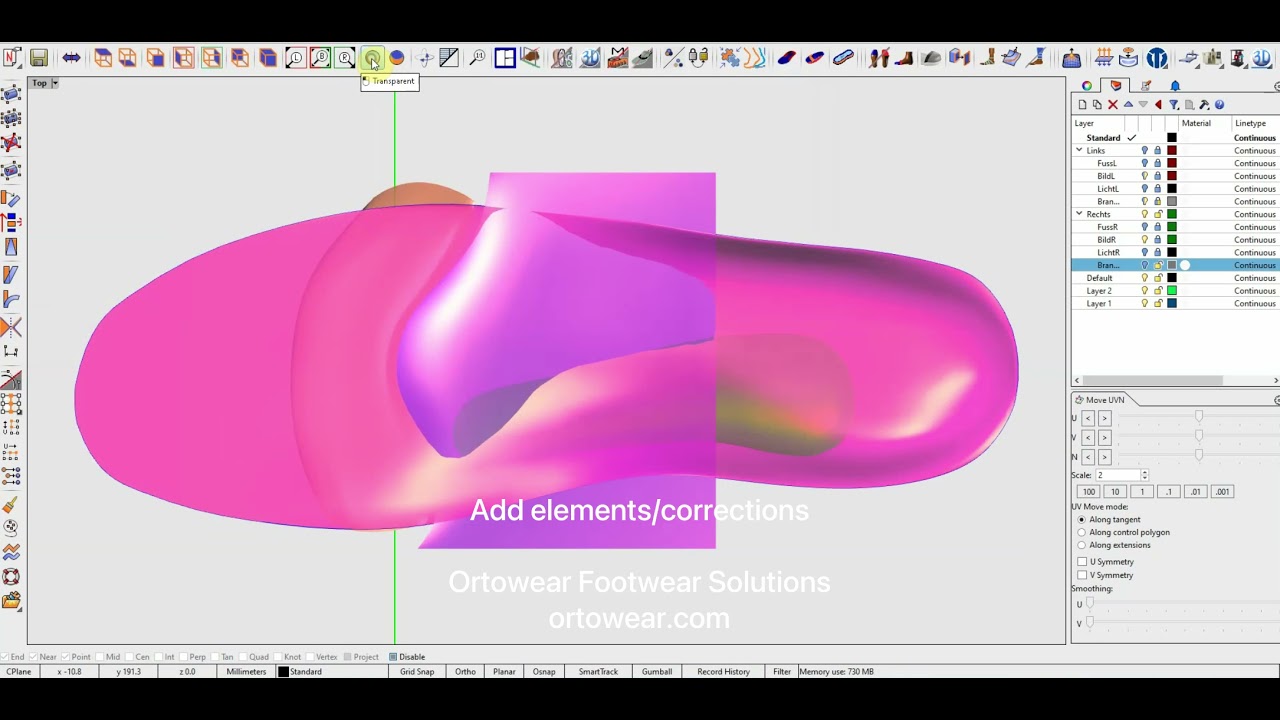Open the layer filter funnel icon
The width and height of the screenshot is (1280, 720).
pyautogui.click(x=1174, y=104)
